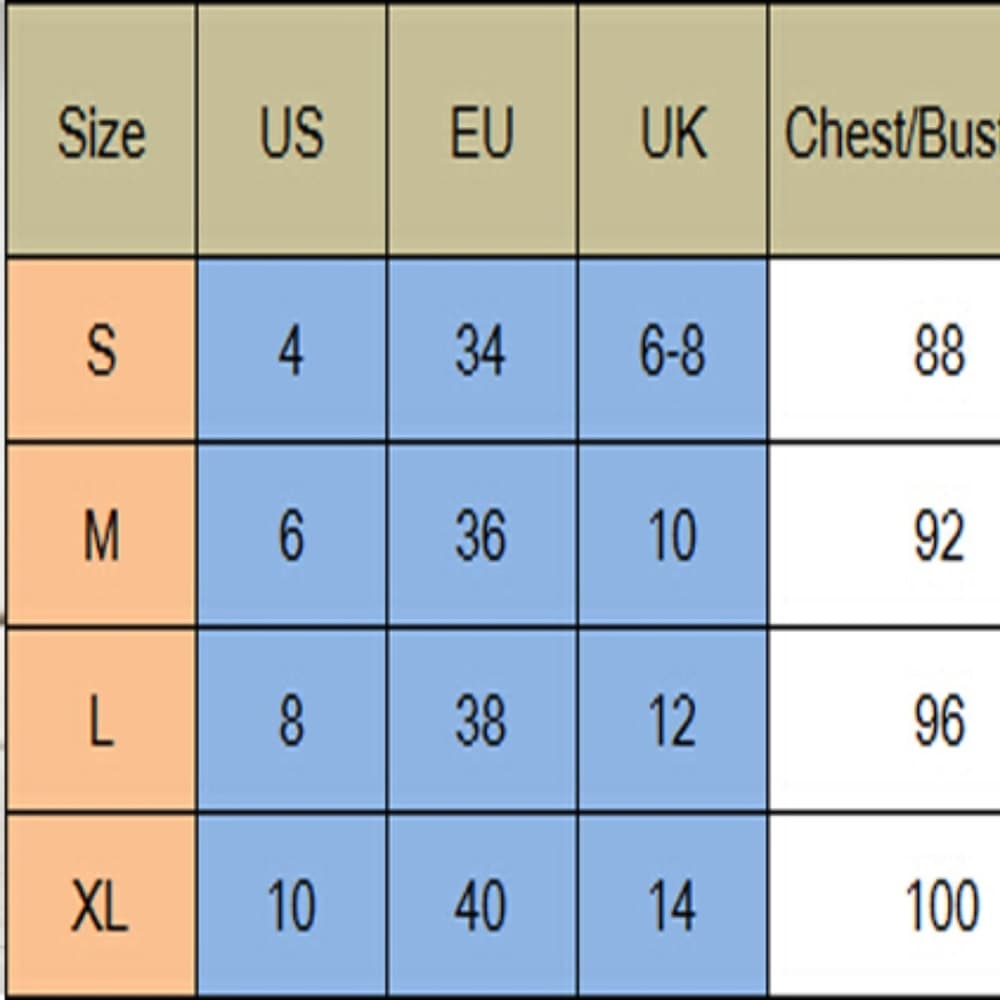Click the XL size row label
Image resolution: width=1000 pixels, height=1000 pixels.
coord(101,904)
